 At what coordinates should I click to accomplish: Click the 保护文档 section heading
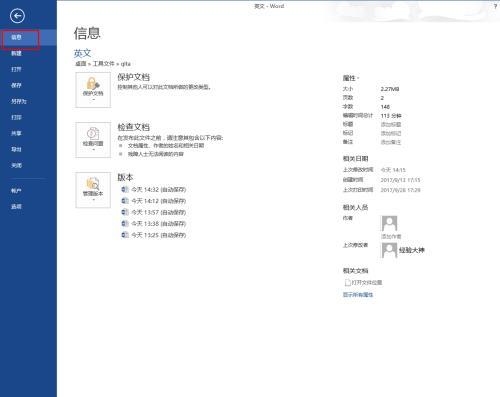coord(133,77)
